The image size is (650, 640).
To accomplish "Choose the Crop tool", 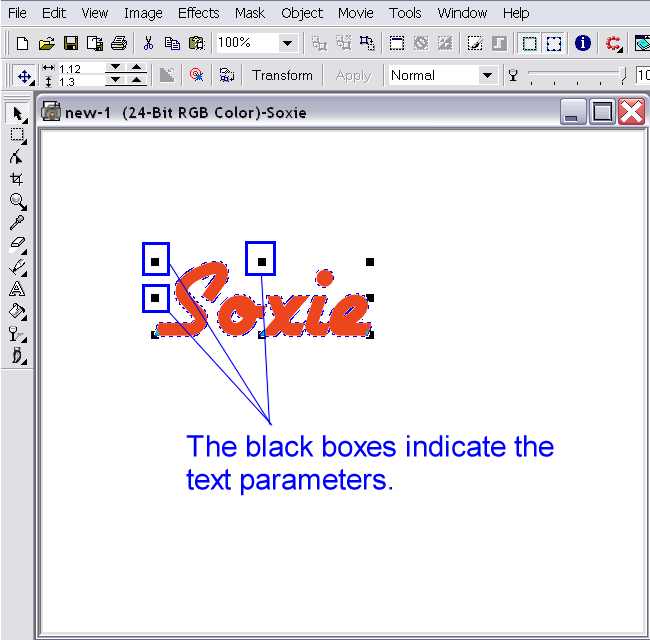I will tap(17, 179).
